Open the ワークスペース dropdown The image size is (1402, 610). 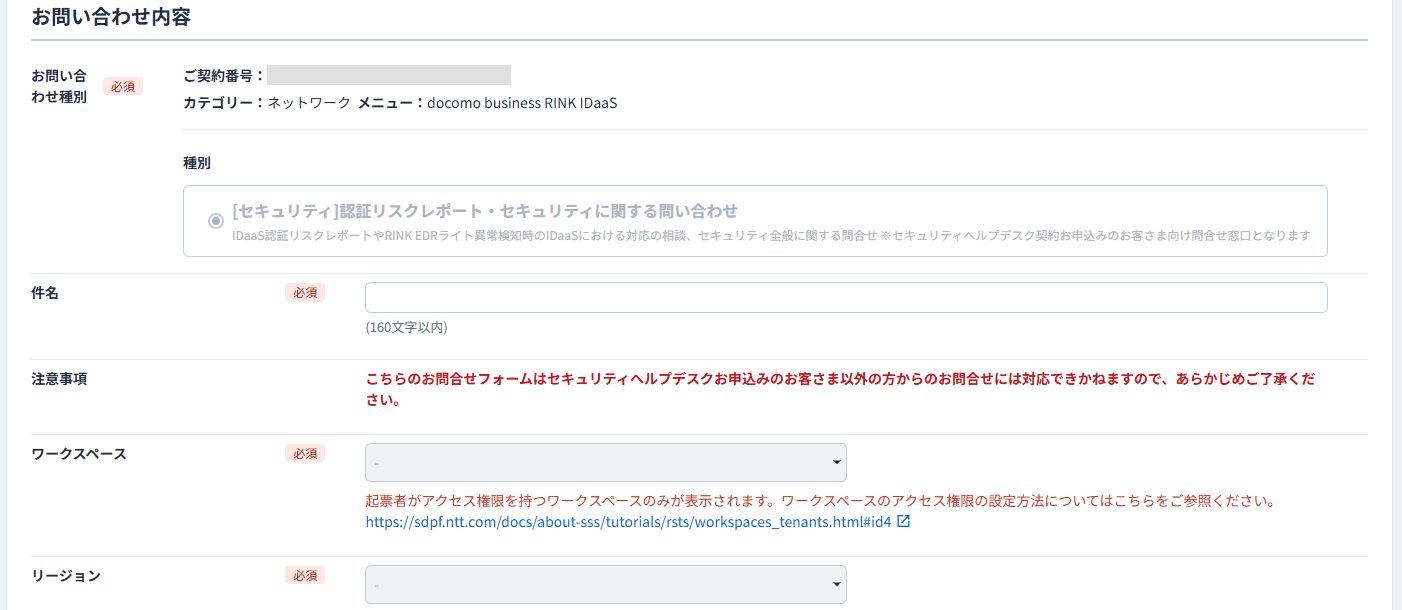coord(606,463)
